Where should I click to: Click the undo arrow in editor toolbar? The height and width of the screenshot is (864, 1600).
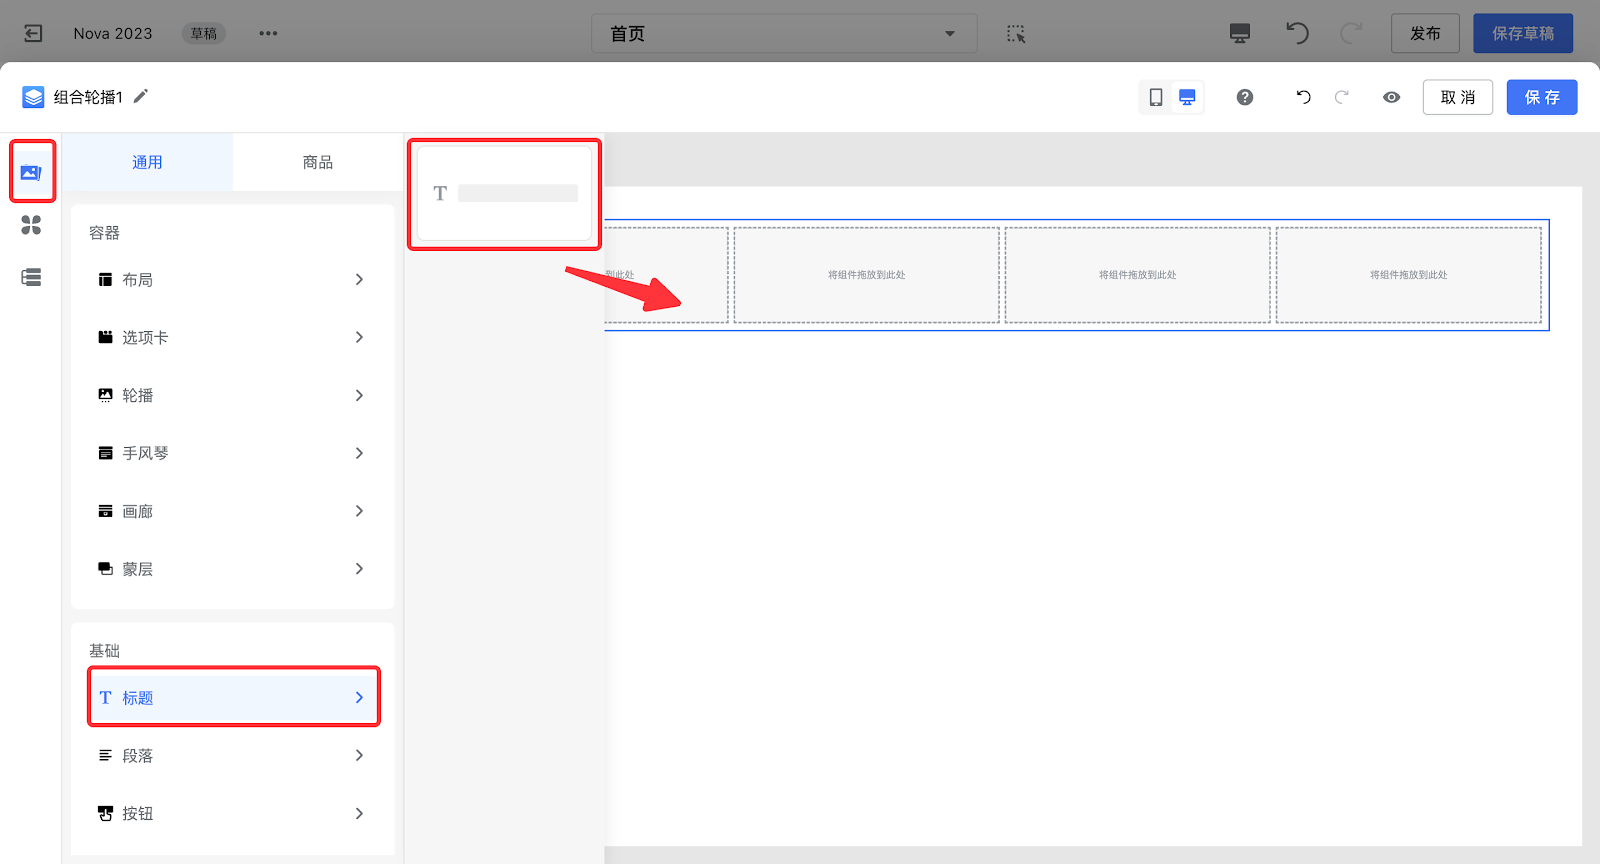1303,97
